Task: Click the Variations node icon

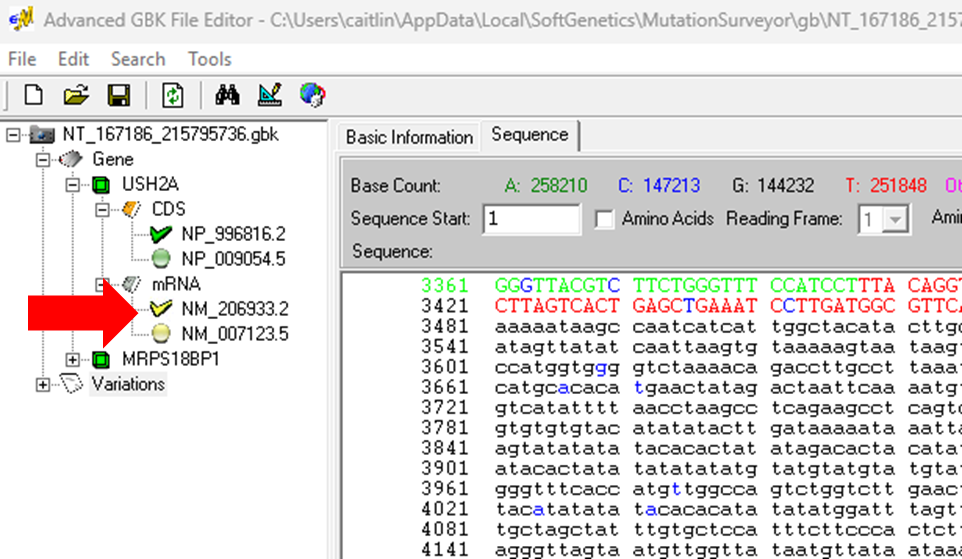Action: pos(71,384)
